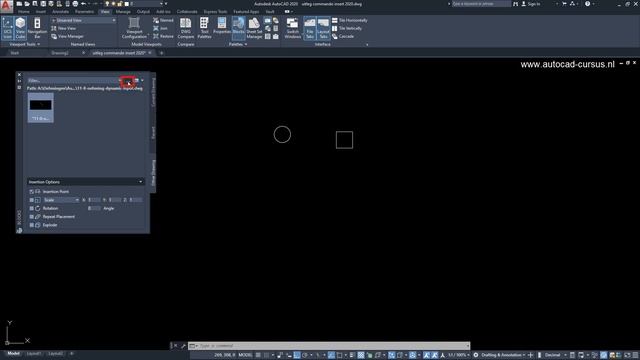Click Tile Vertically
The height and width of the screenshot is (360, 640).
(347, 28)
